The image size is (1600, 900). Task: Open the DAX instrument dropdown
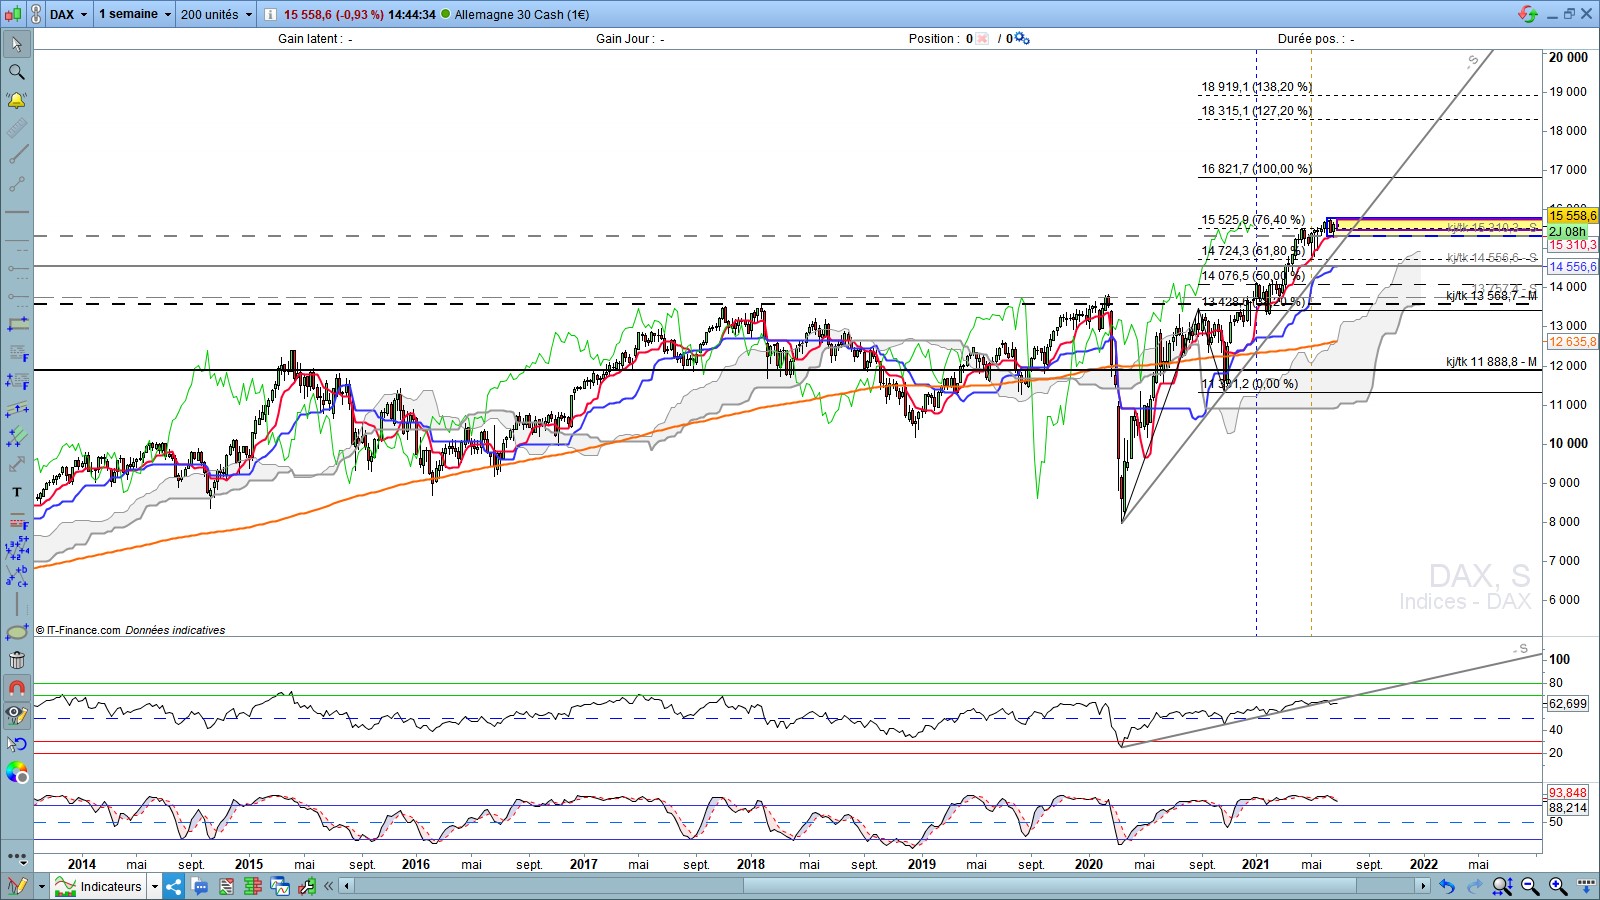tap(69, 14)
